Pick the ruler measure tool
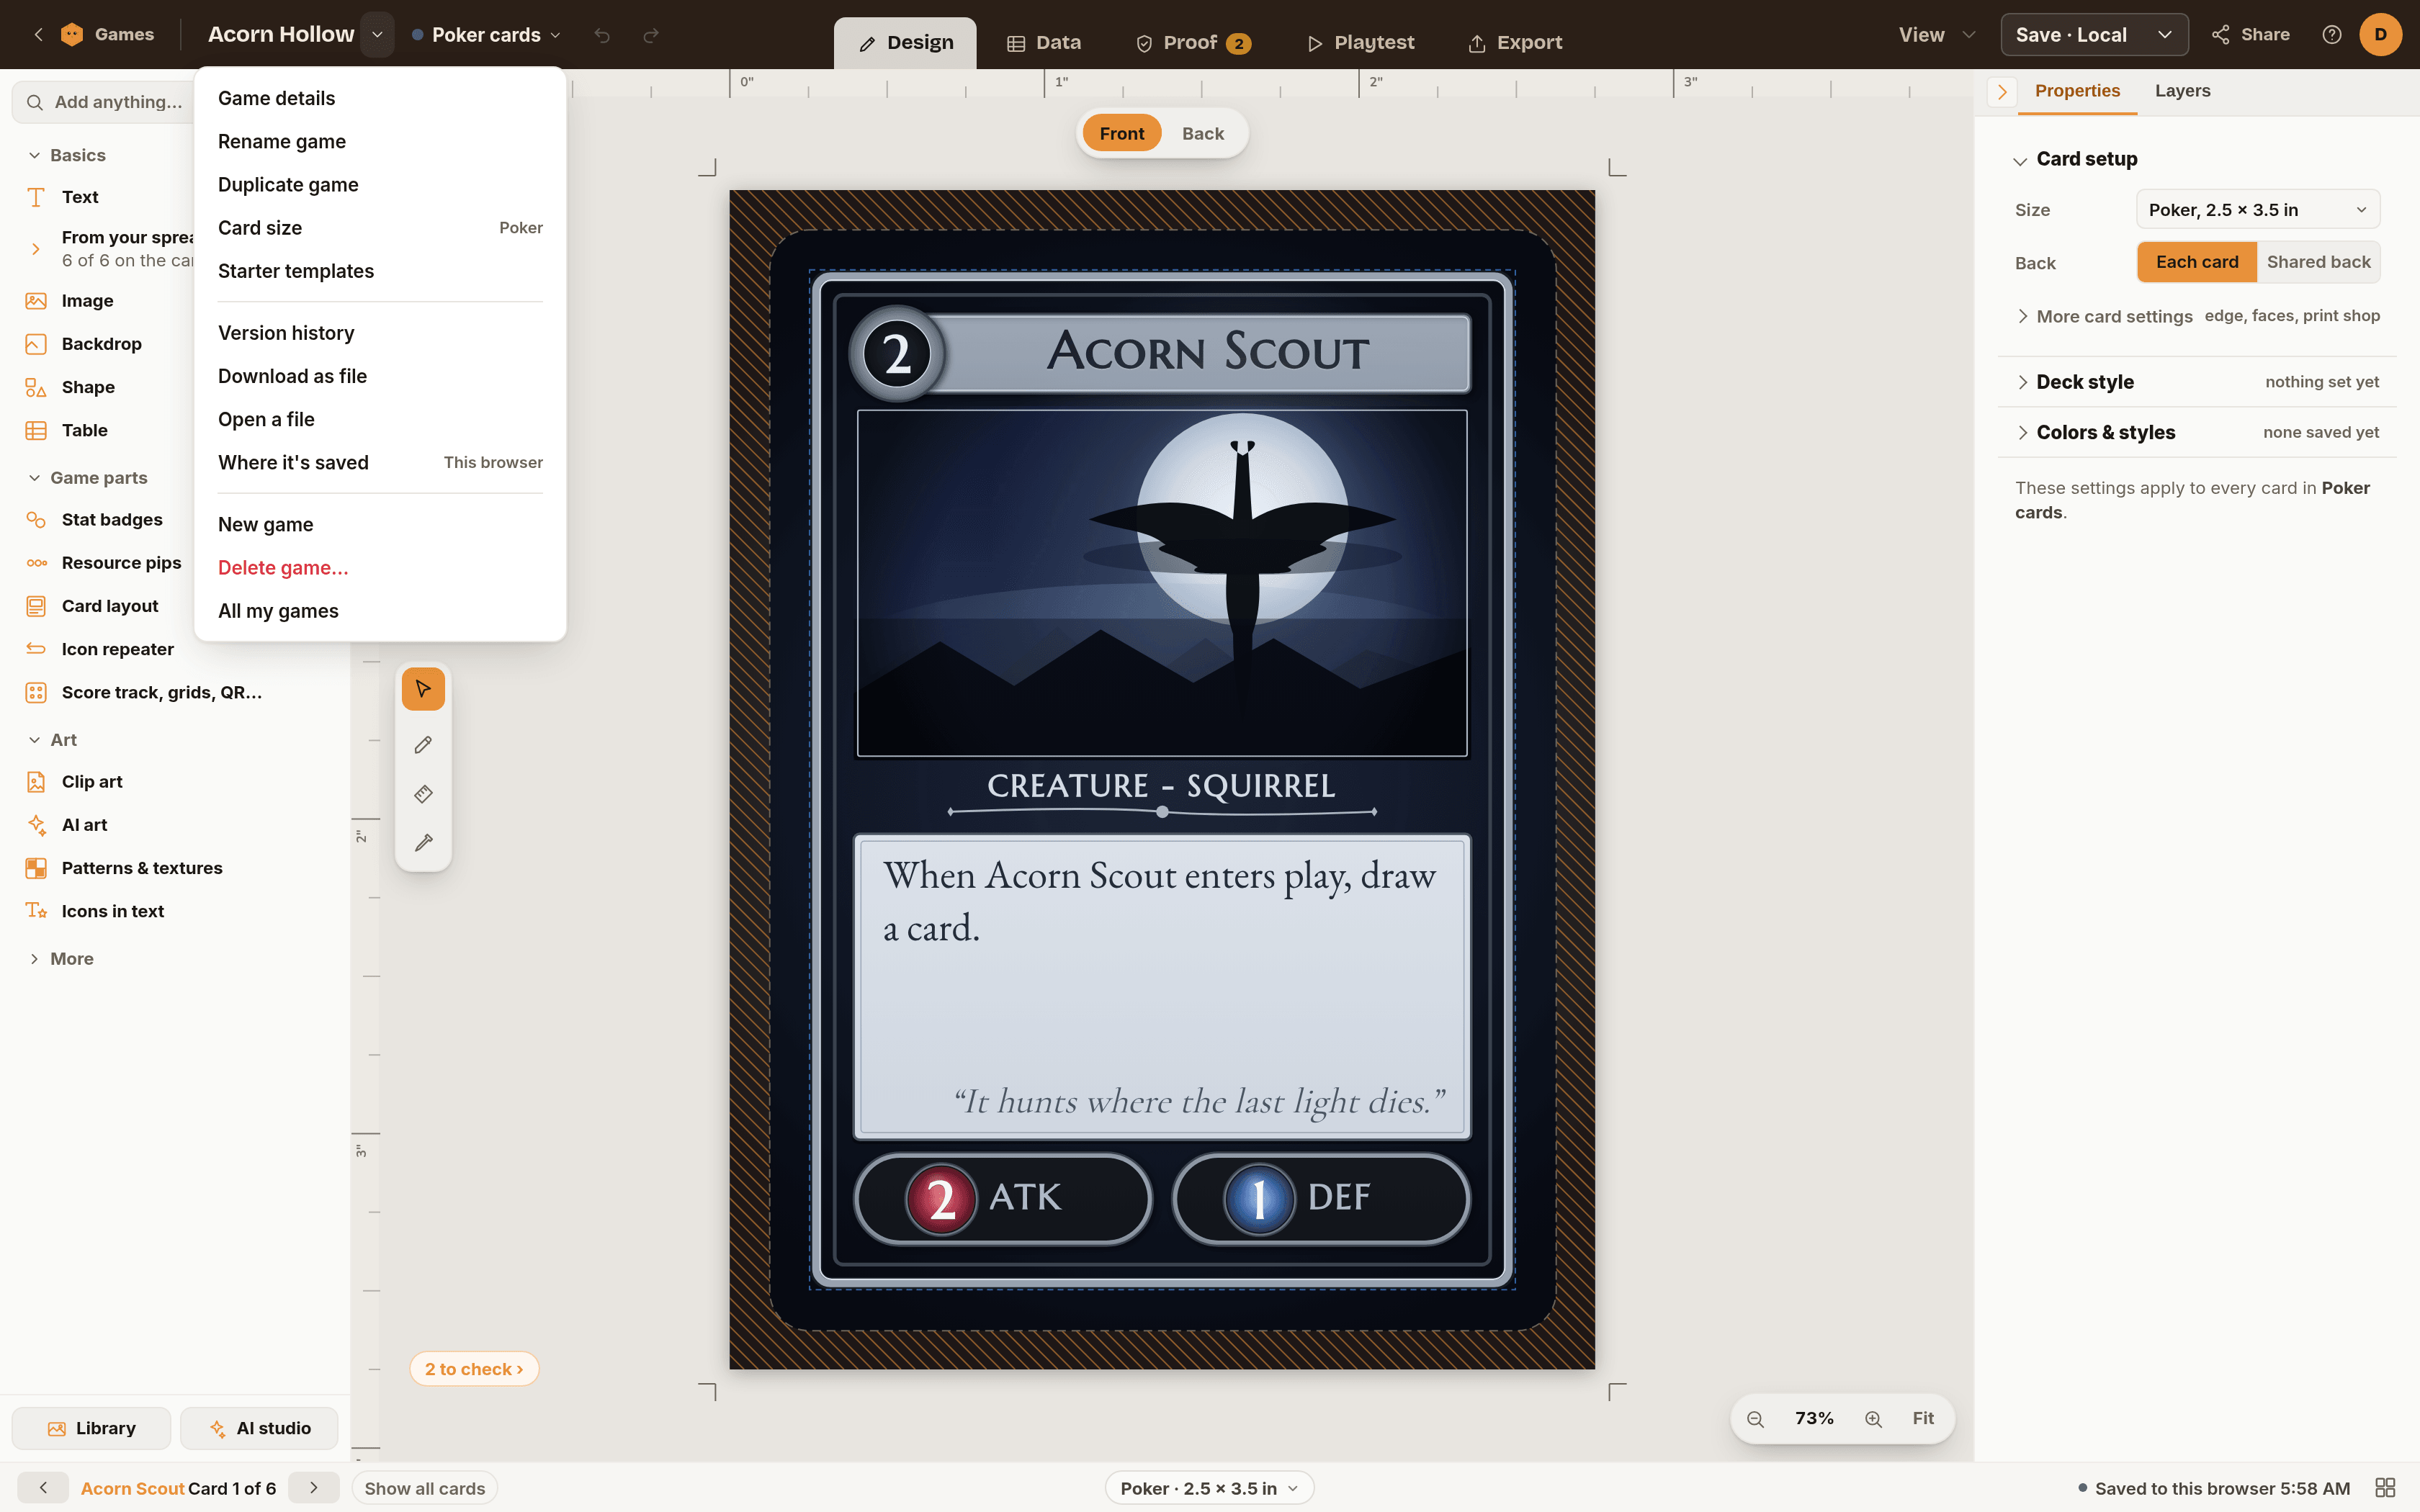The height and width of the screenshot is (1512, 2420). tap(423, 794)
